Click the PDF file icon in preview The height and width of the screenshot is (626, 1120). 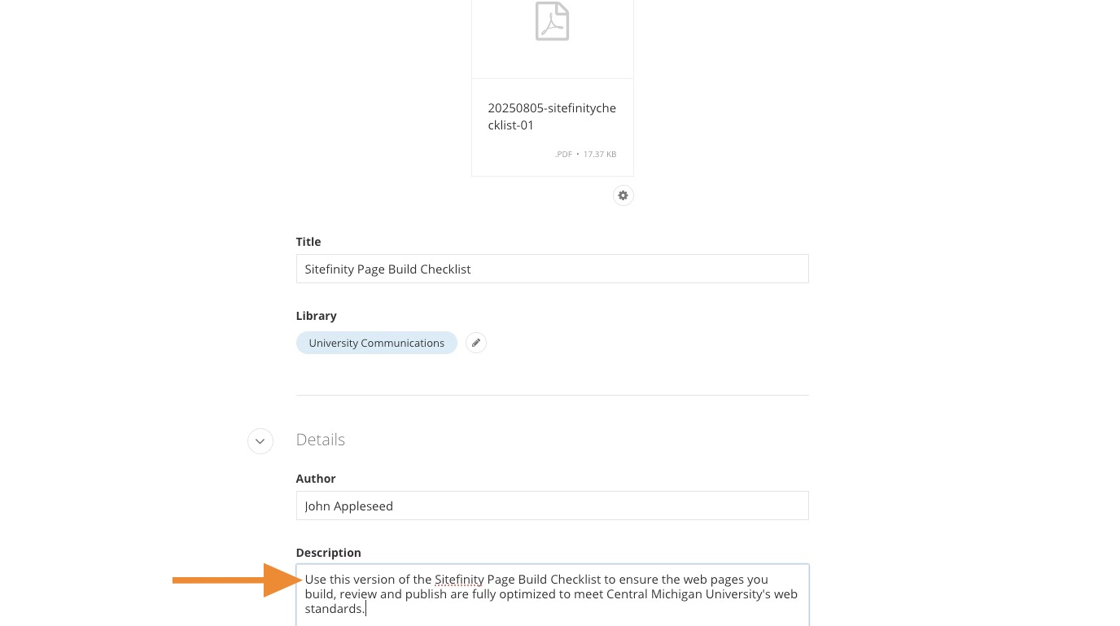(x=552, y=21)
